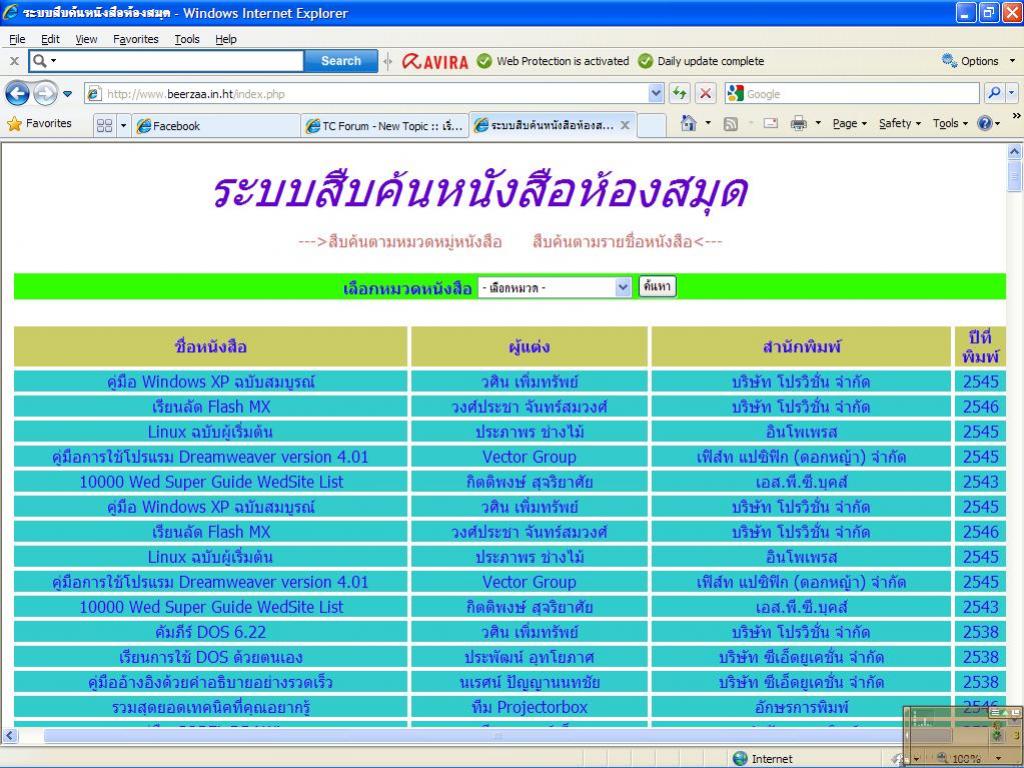Screen dimensions: 1024x768
Task: Expand the address bar history dropdown
Action: [656, 94]
